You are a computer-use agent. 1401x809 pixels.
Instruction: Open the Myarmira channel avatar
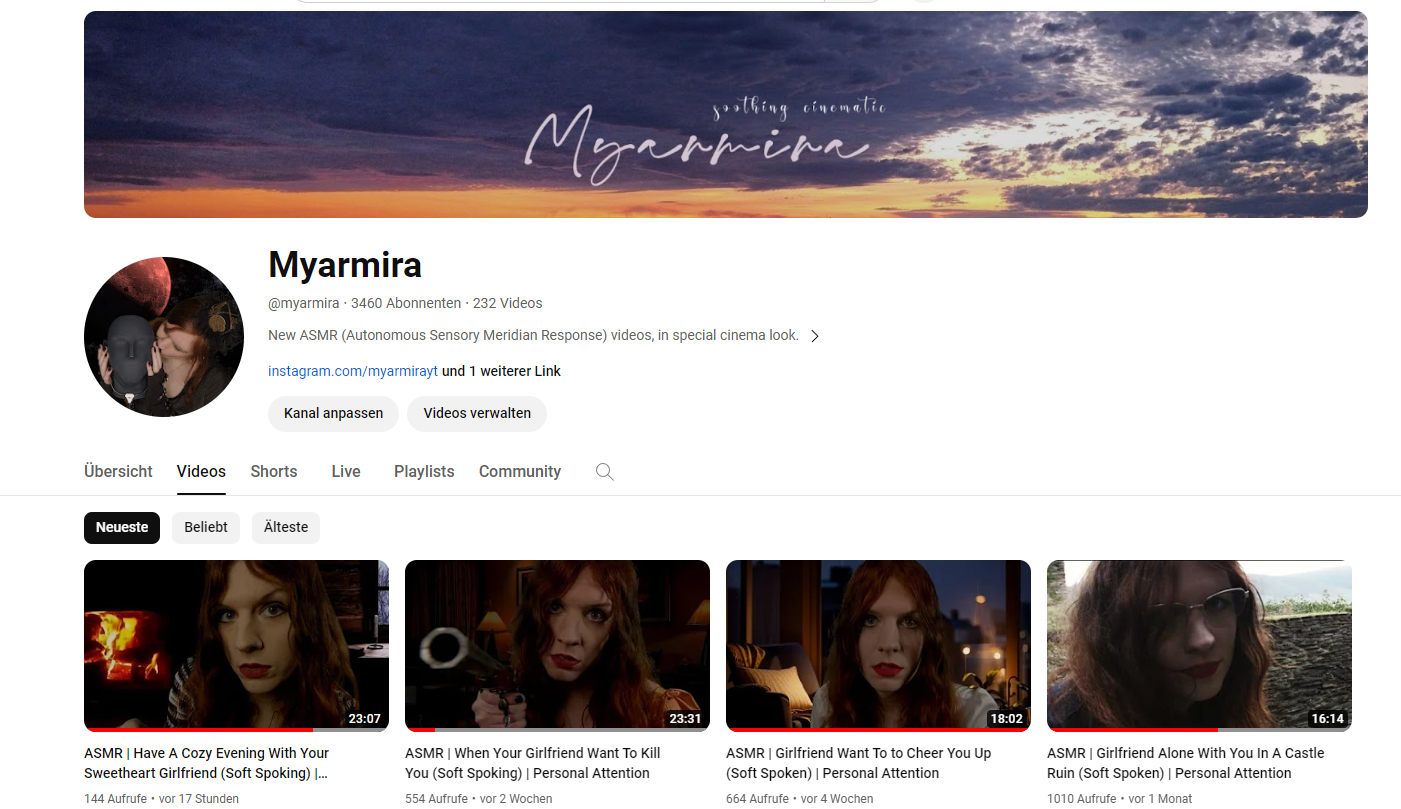(x=164, y=337)
